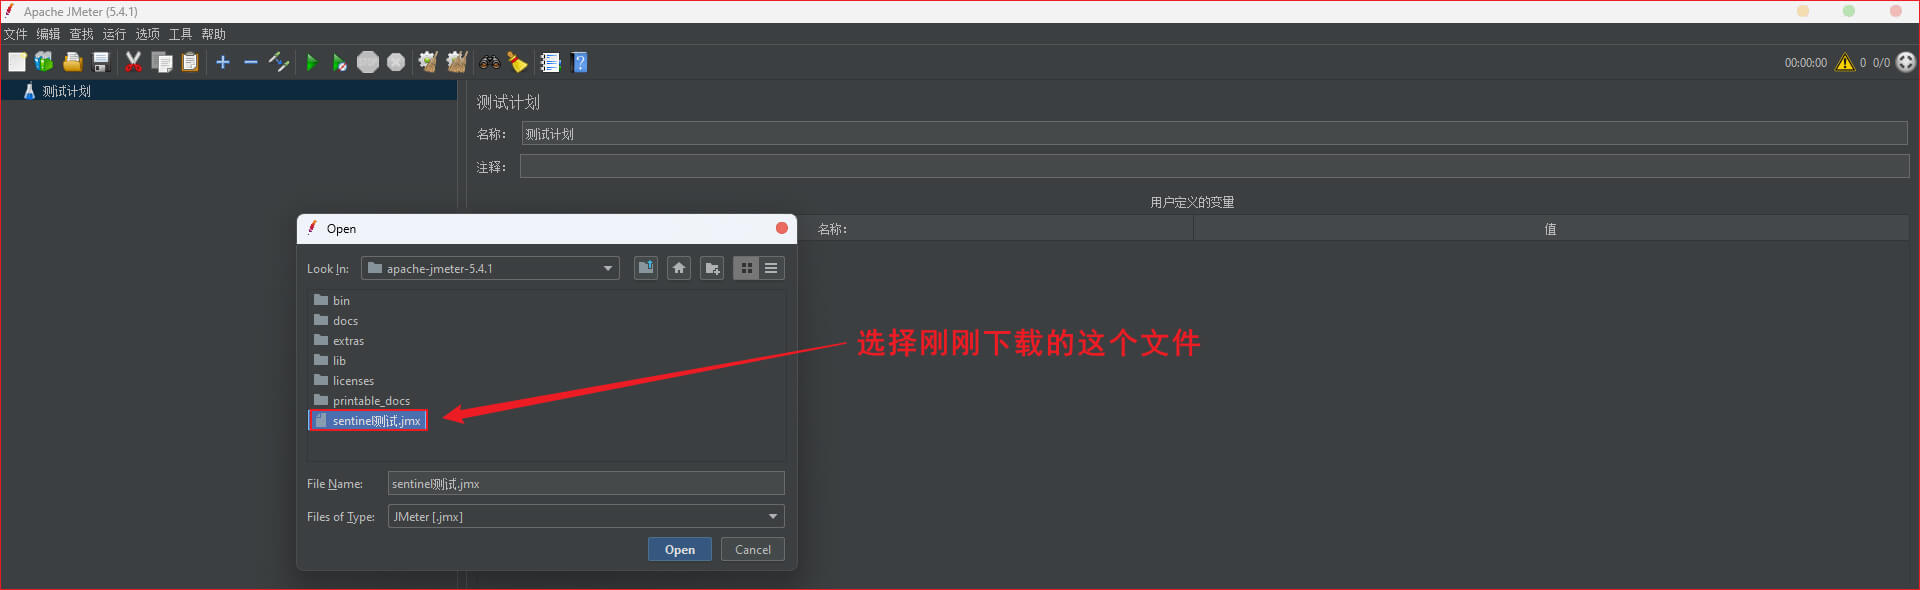Click the Home directory button in Open dialog

click(x=679, y=268)
